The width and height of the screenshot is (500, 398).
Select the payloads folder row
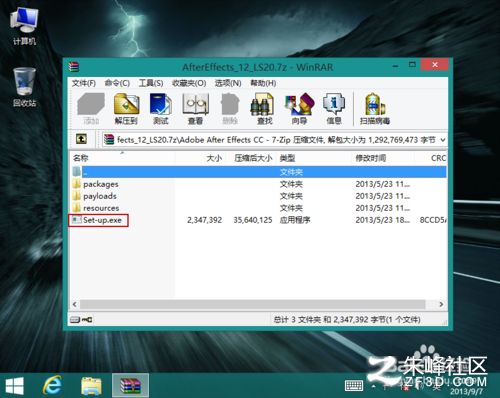pyautogui.click(x=258, y=196)
